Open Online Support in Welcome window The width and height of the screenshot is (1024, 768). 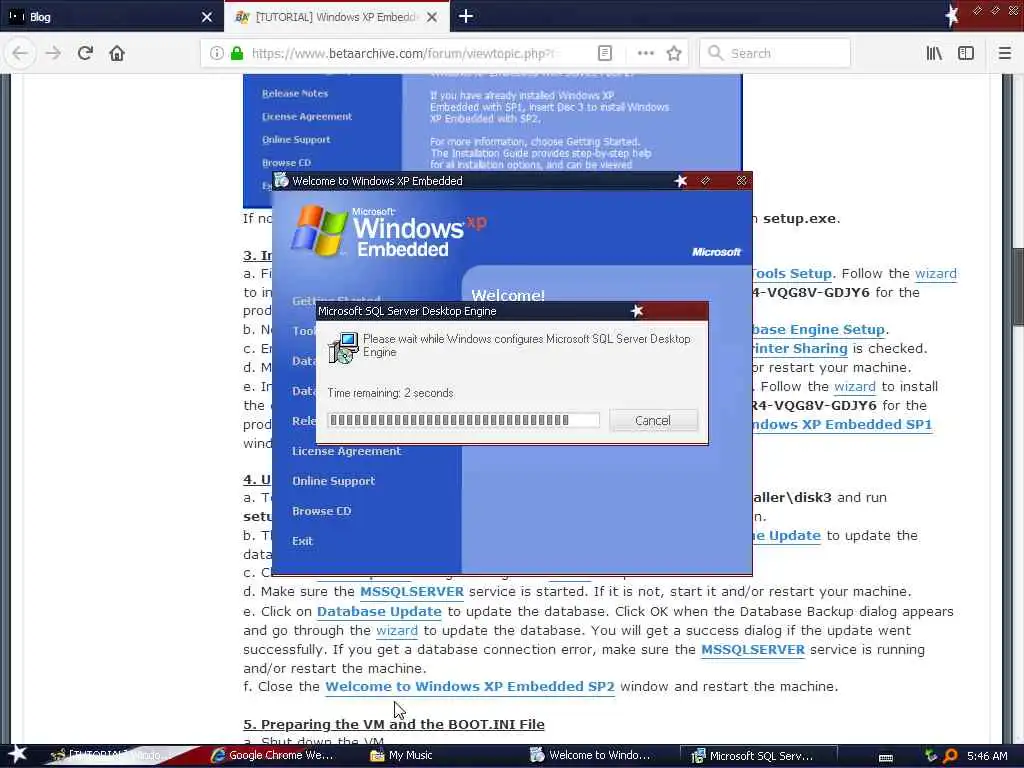(333, 481)
